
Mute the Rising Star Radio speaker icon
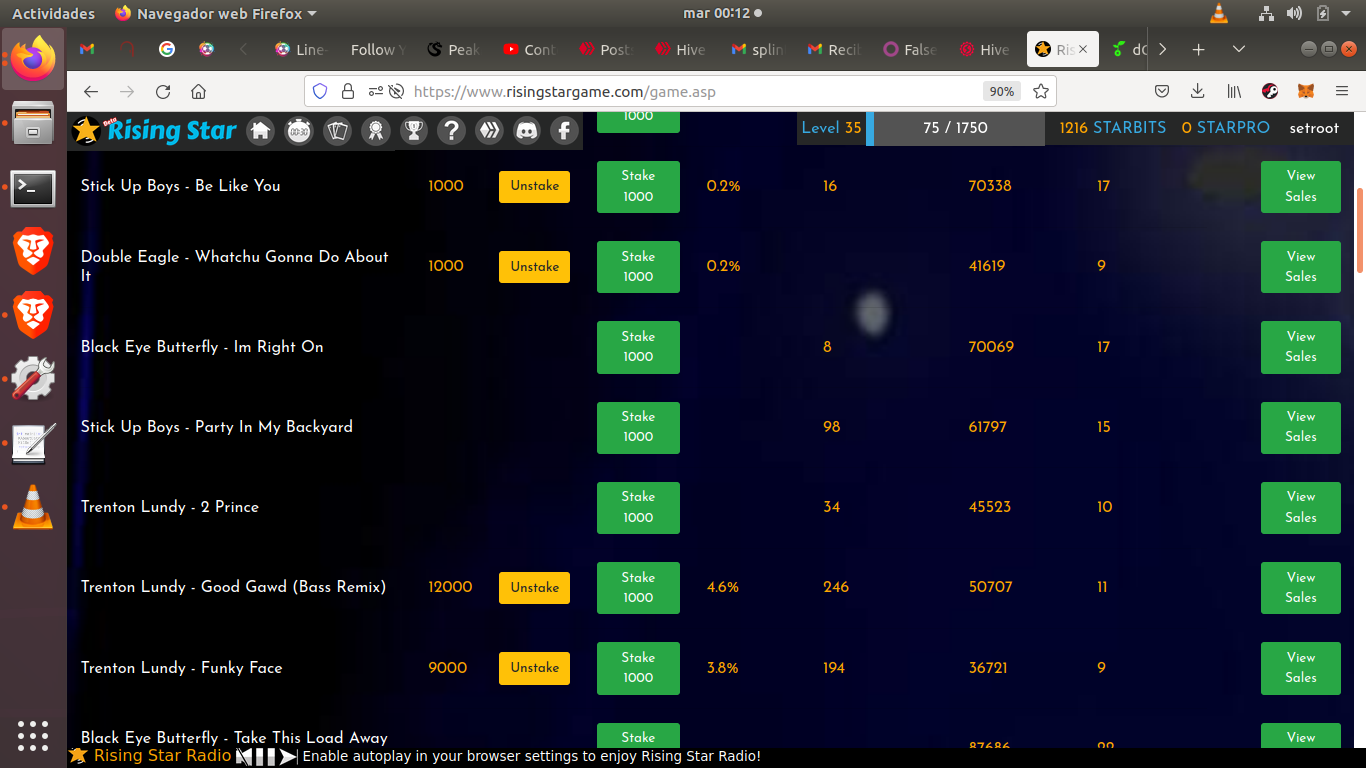click(245, 757)
